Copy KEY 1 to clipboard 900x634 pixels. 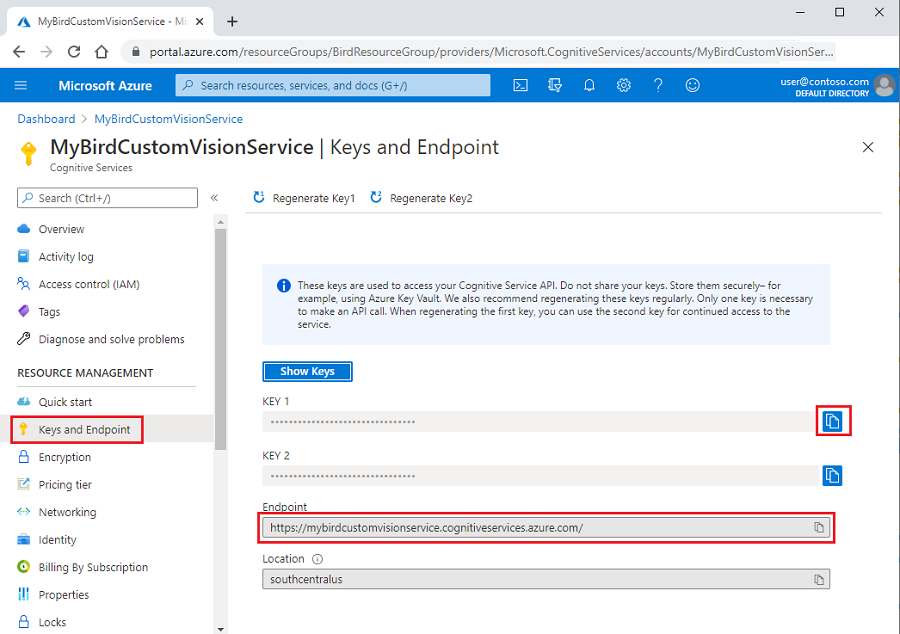(x=832, y=421)
